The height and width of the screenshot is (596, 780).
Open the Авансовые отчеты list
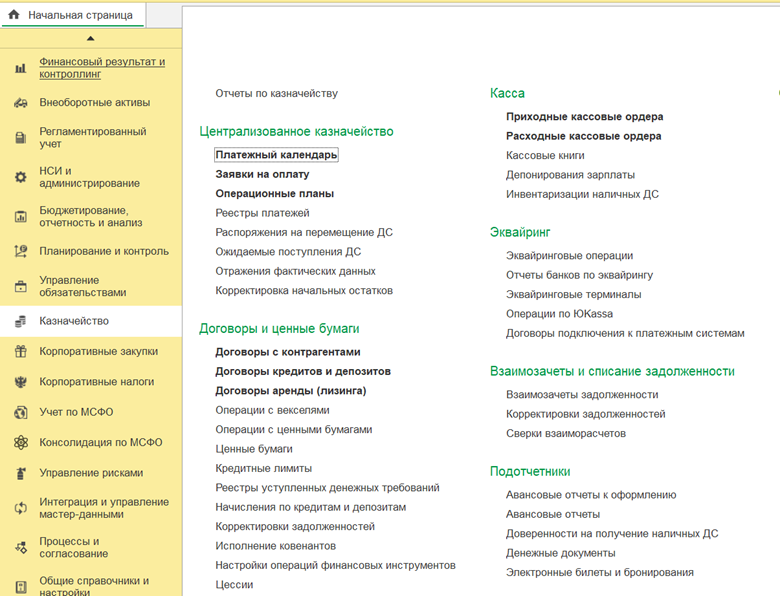click(553, 514)
